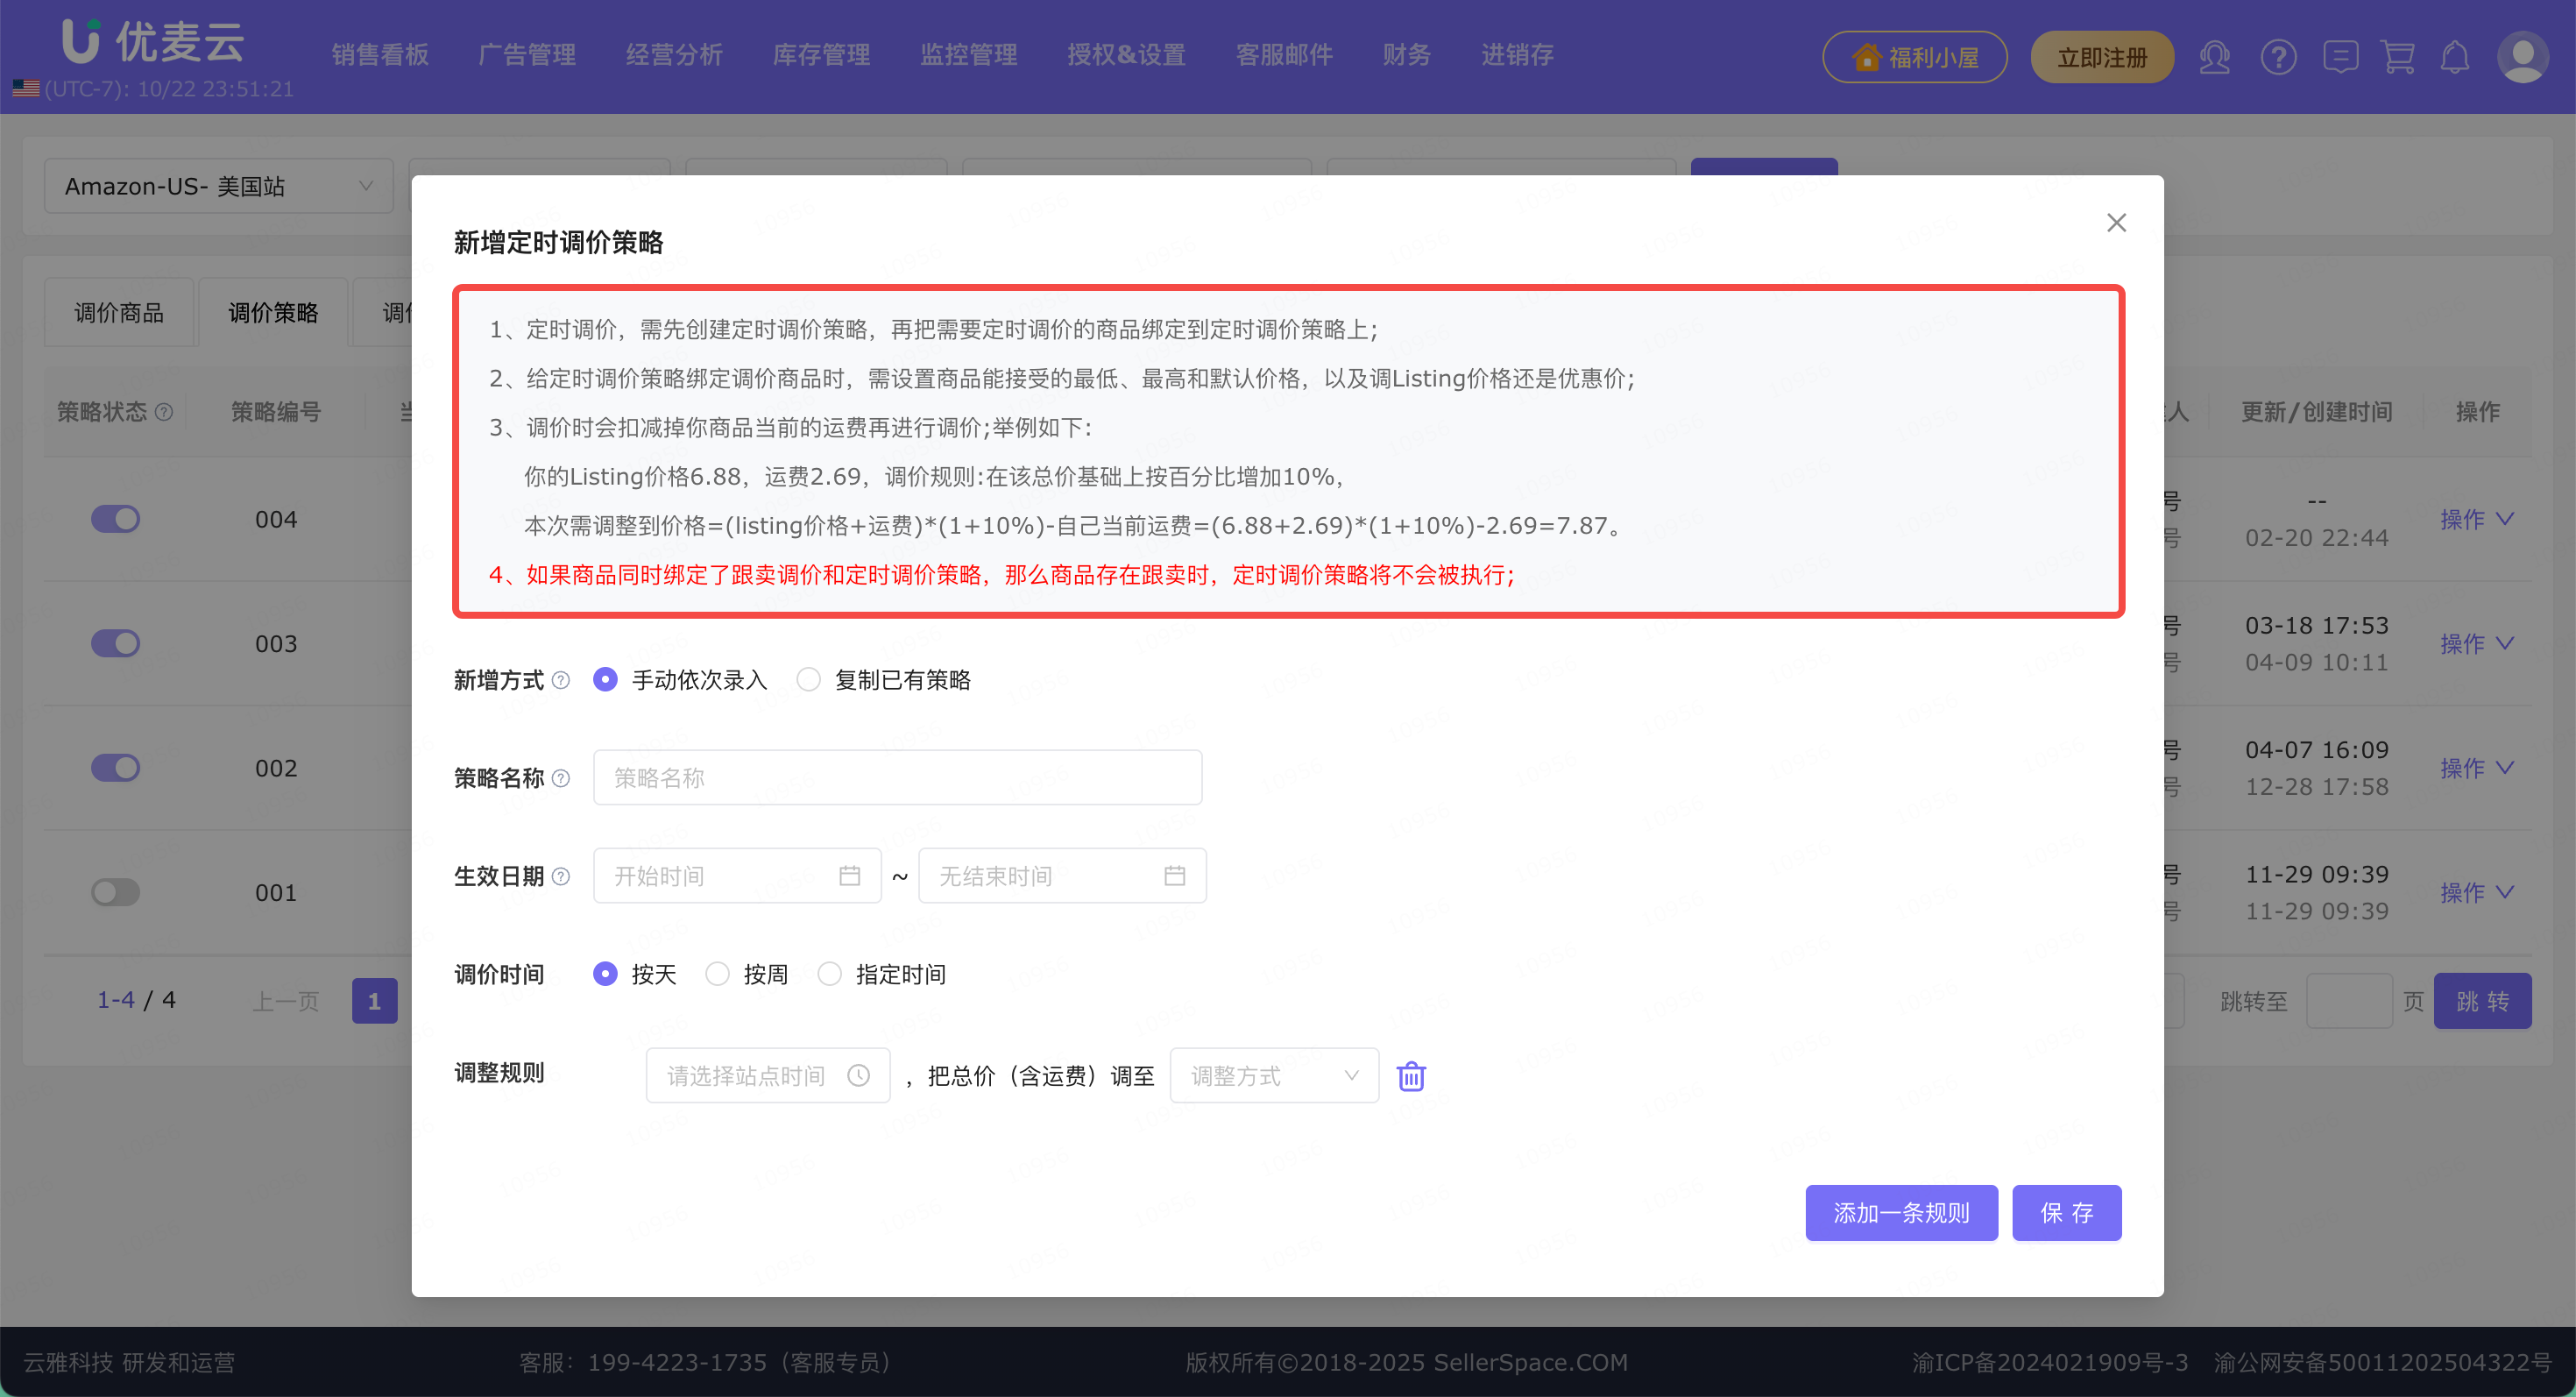Screen dimensions: 2576x1397
Task: Expand 操作 menu for strategy 003
Action: (2475, 643)
